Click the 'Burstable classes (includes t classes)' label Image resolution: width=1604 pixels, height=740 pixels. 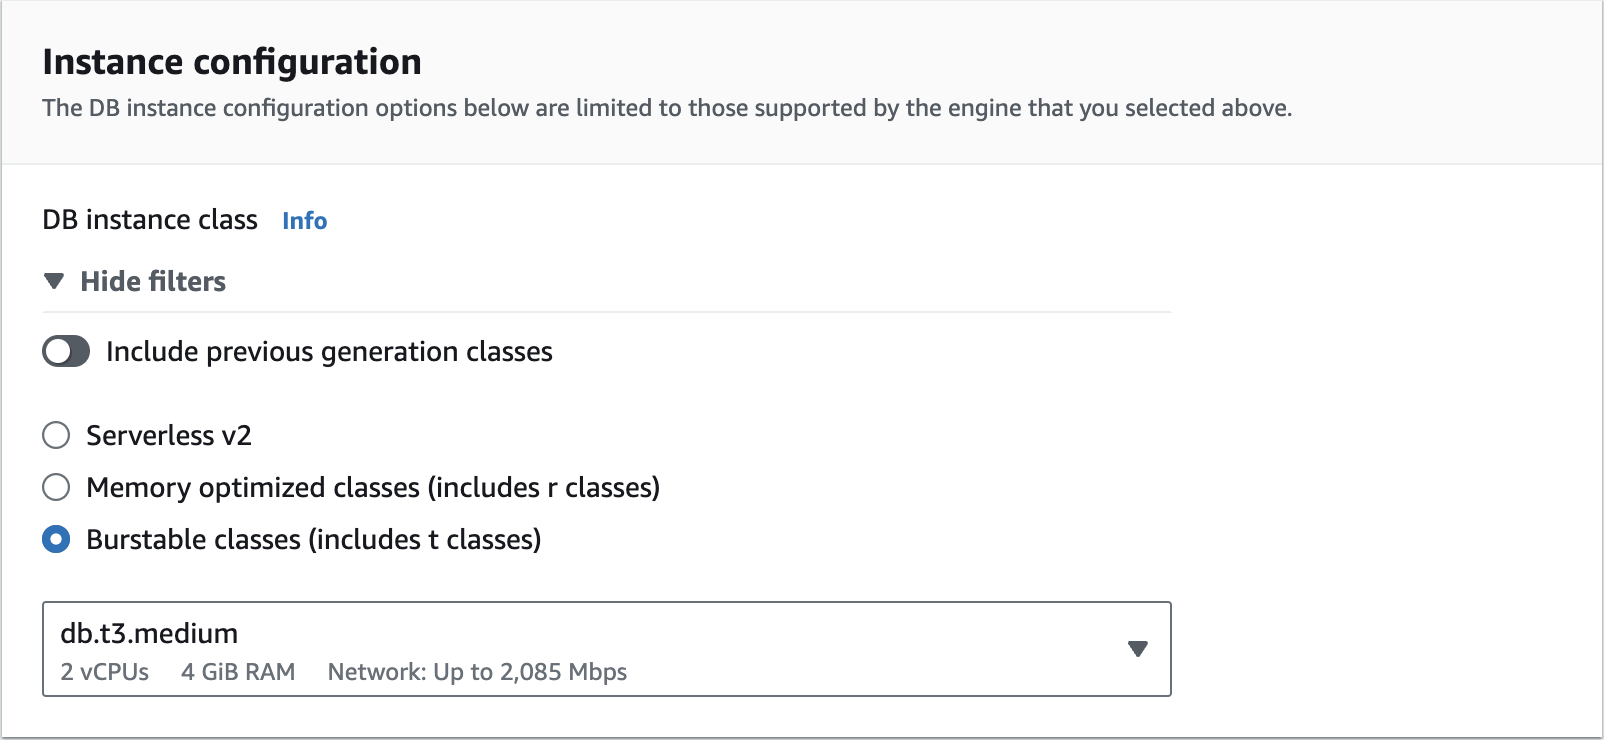pyautogui.click(x=314, y=540)
